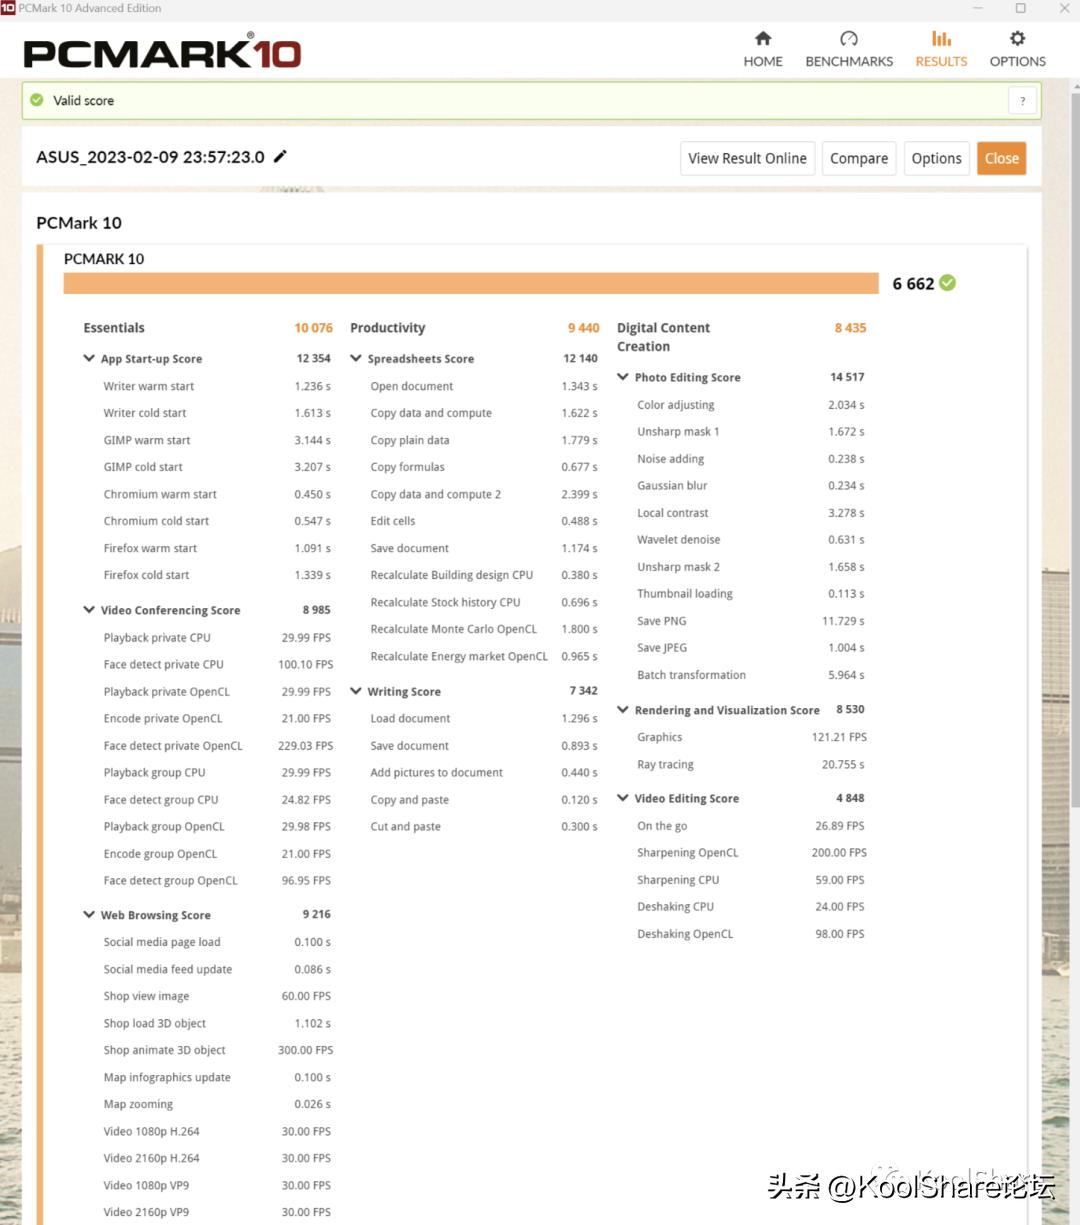
Task: Click the Valid score green check icon
Action: 37,100
